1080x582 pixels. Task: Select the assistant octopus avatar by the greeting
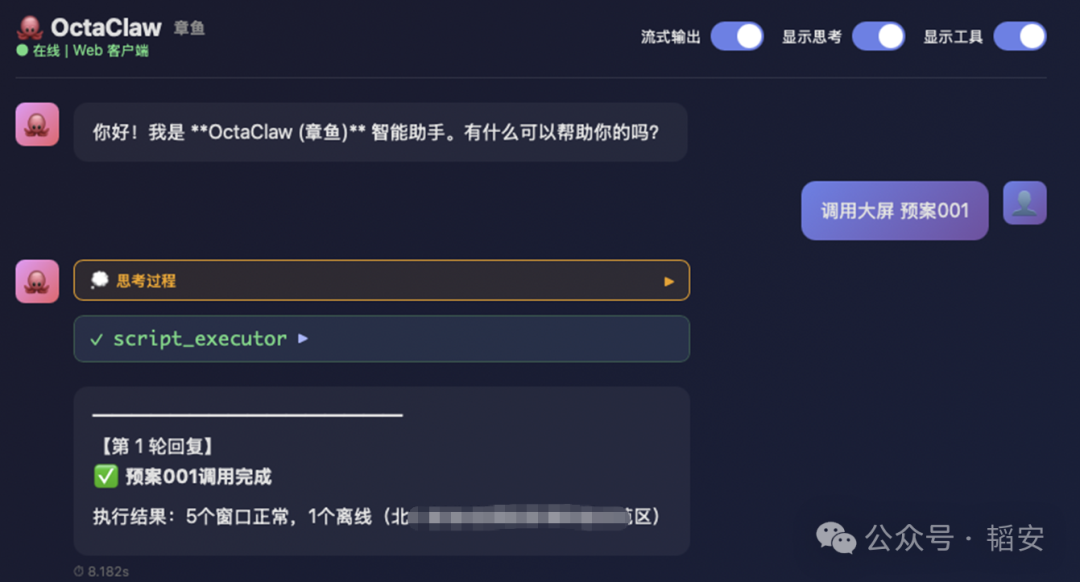pos(36,125)
